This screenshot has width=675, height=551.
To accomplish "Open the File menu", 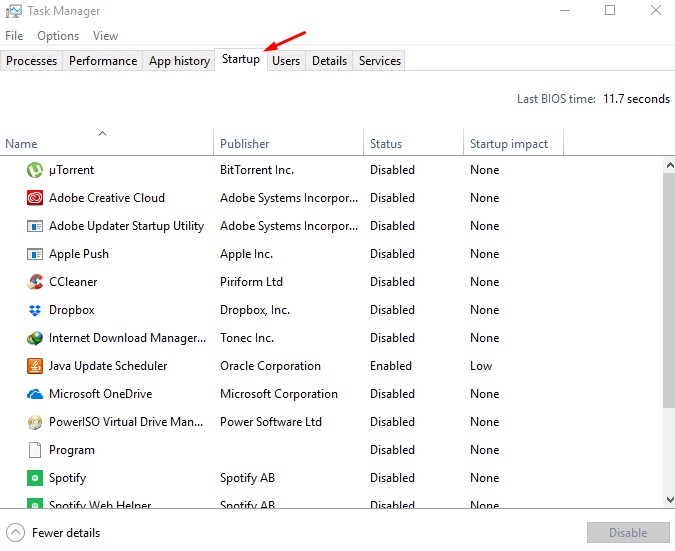I will pos(14,36).
